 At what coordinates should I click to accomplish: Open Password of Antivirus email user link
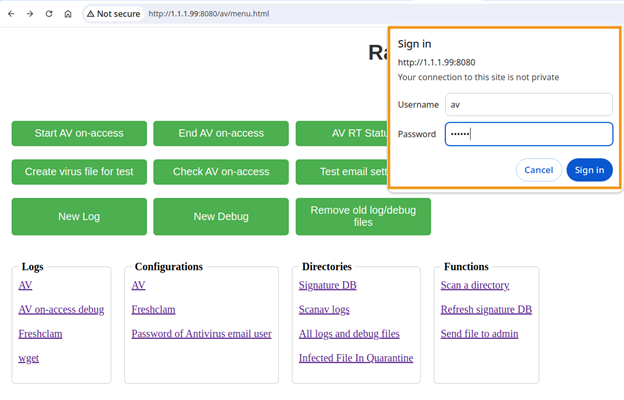(201, 334)
